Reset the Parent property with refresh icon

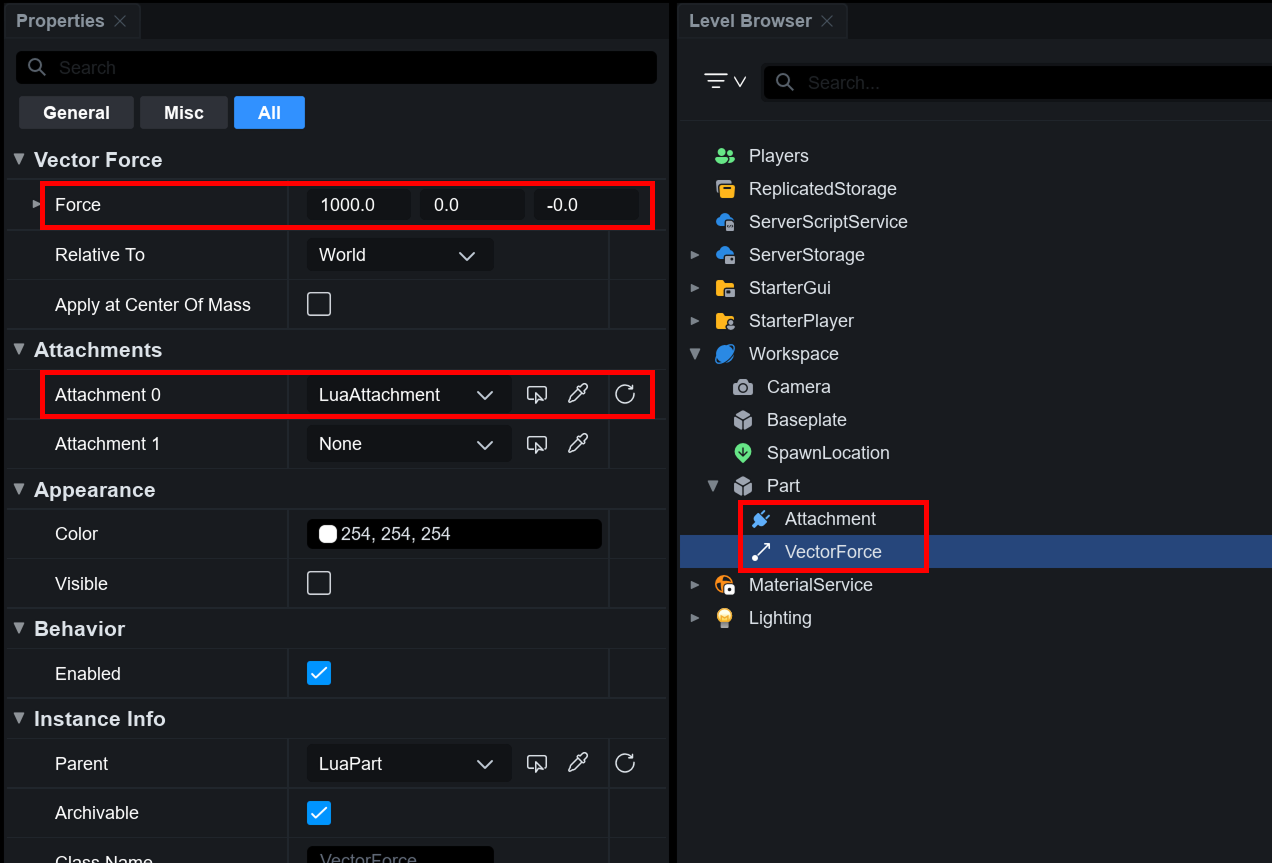point(625,764)
